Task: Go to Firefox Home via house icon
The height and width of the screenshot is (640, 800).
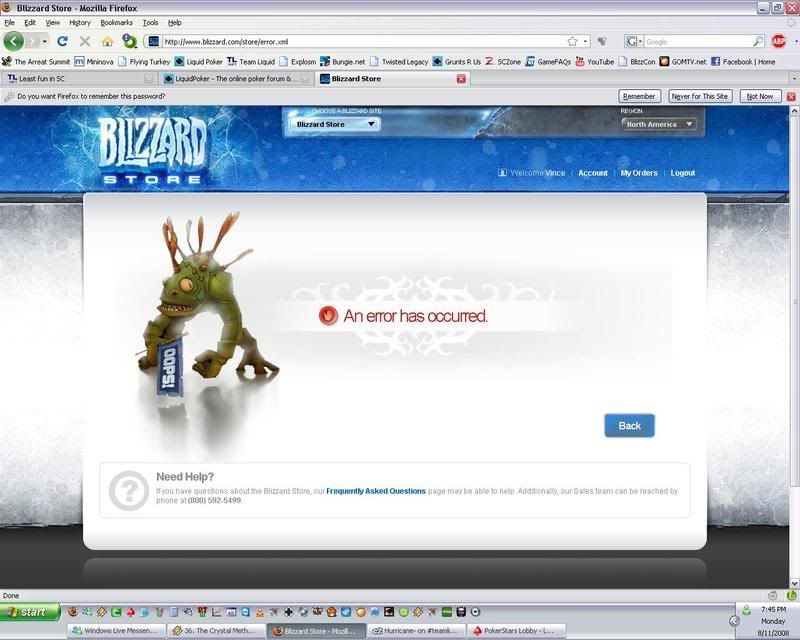Action: [107, 41]
